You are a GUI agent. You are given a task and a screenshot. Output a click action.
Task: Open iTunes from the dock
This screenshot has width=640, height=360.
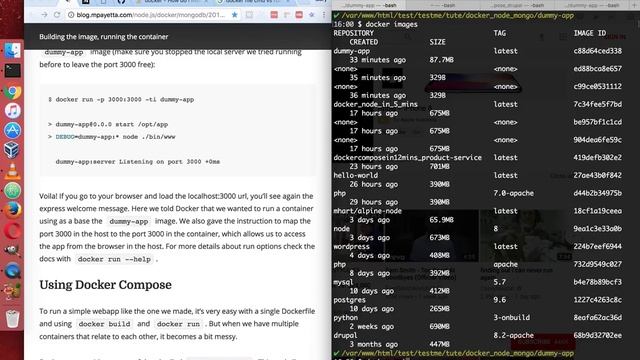click(x=12, y=111)
